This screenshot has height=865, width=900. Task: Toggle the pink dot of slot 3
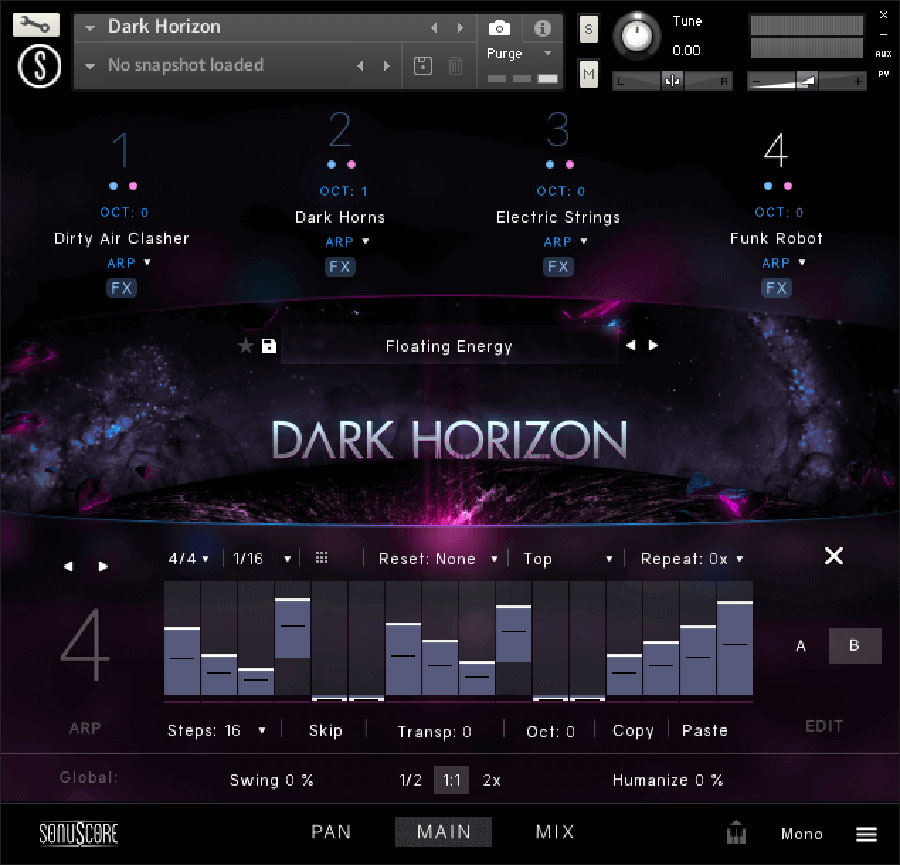(570, 165)
